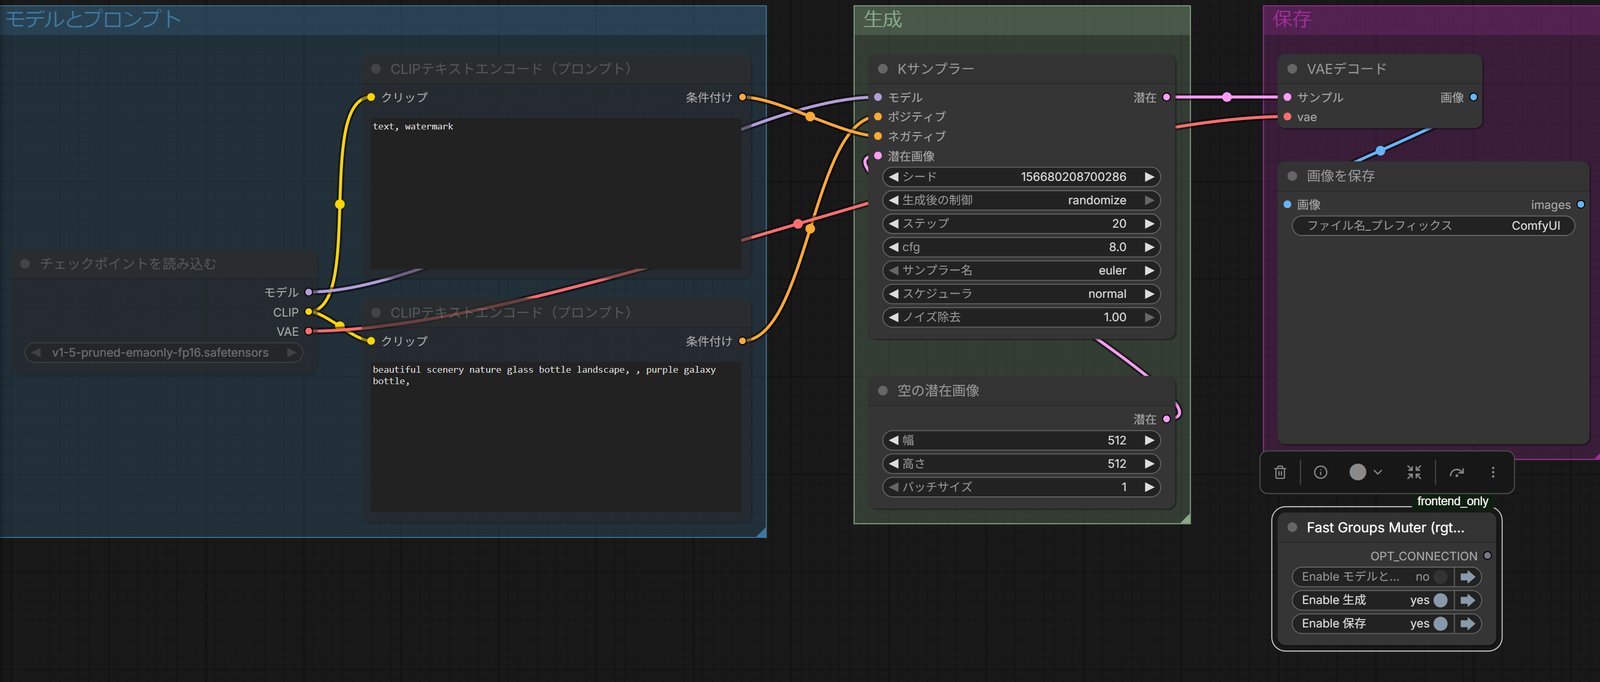The height and width of the screenshot is (682, 1600).
Task: Open the three-dot more options menu
Action: coord(1493,472)
